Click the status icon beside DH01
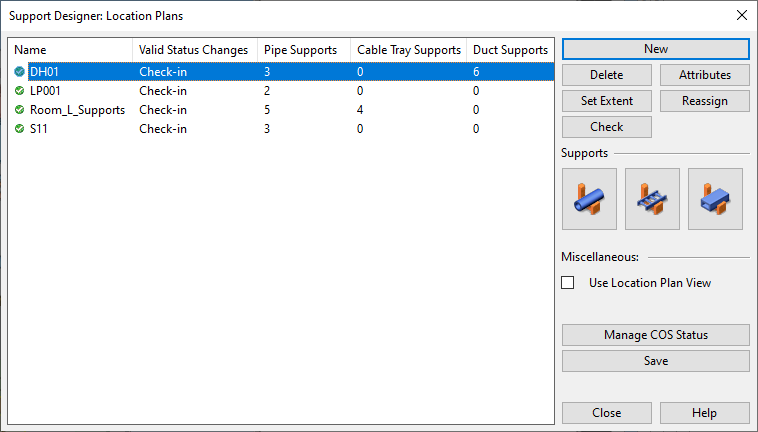 tap(19, 72)
